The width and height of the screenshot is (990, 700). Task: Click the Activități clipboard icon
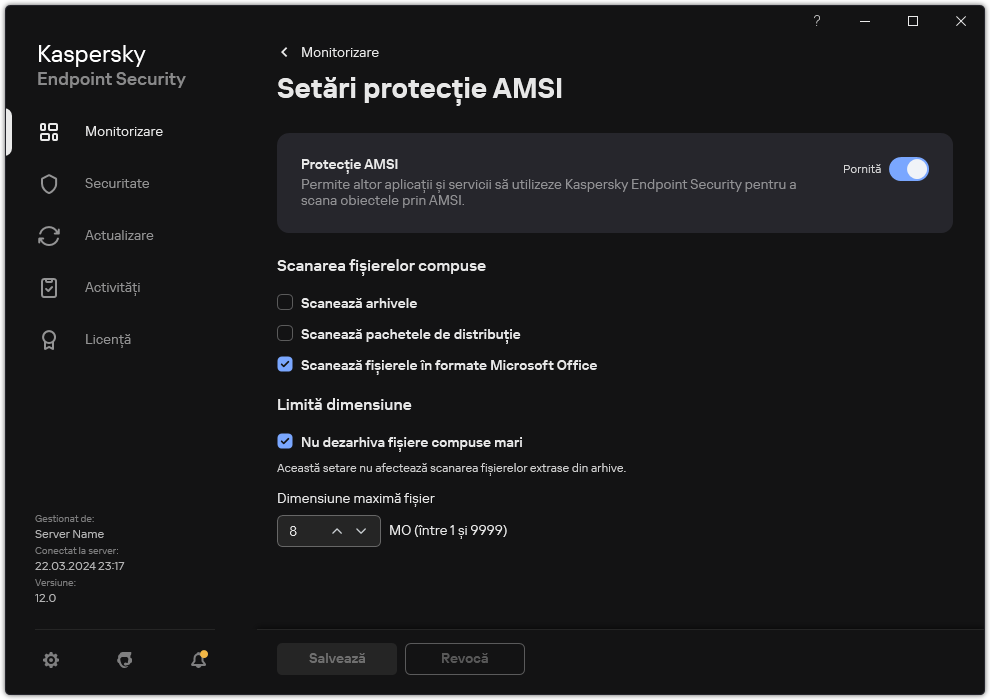[49, 288]
